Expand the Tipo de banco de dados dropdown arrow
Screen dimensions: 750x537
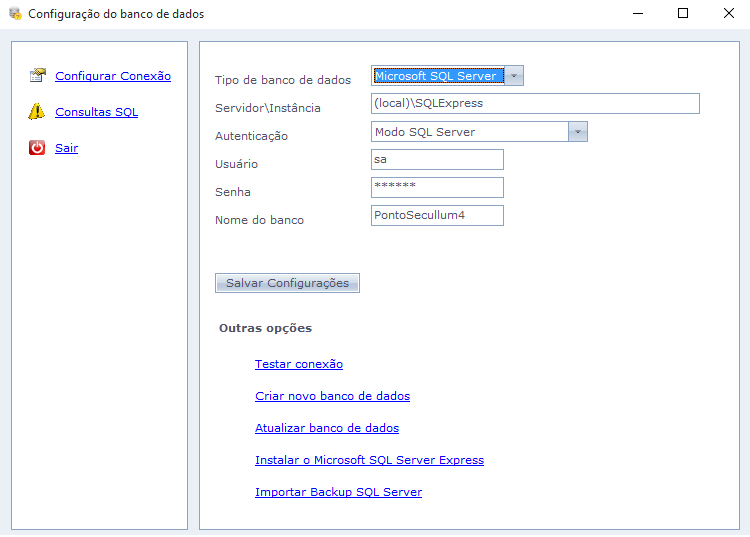(513, 76)
